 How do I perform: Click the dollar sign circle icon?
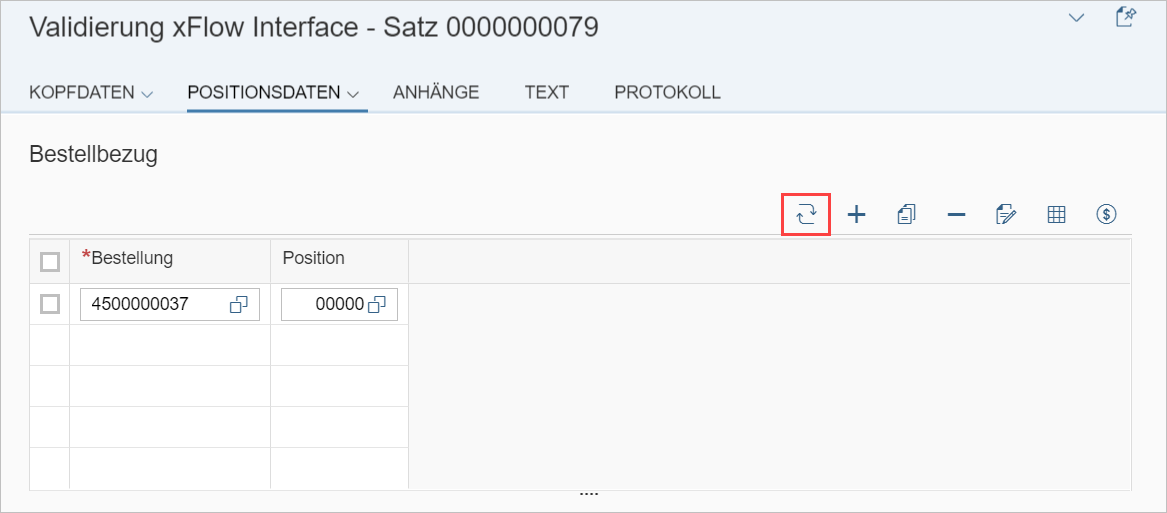pyautogui.click(x=1106, y=214)
